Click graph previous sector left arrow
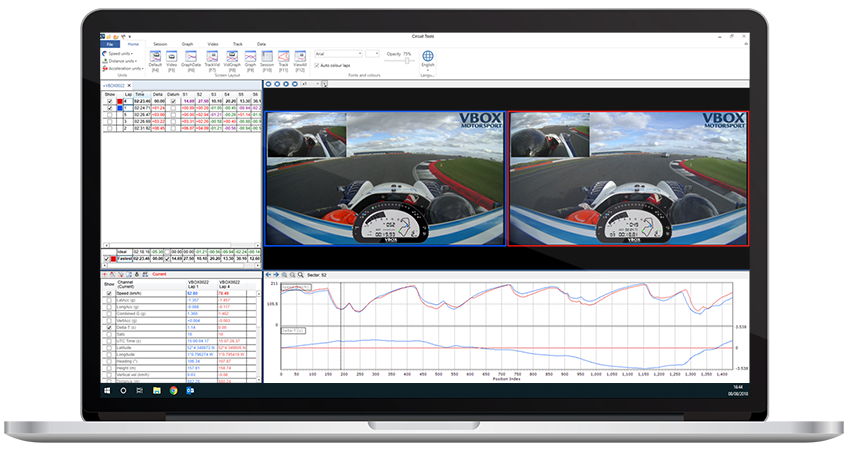Viewport: 850px width, 450px height. coord(268,275)
